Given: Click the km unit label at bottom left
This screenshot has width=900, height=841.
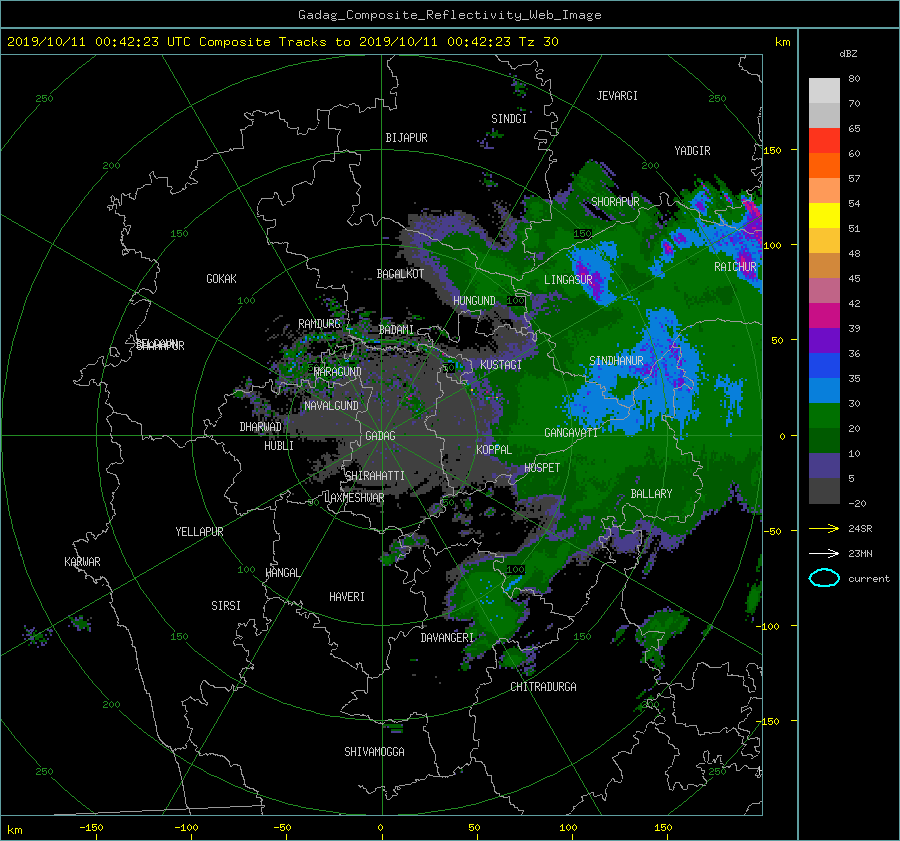Looking at the screenshot, I should [14, 830].
